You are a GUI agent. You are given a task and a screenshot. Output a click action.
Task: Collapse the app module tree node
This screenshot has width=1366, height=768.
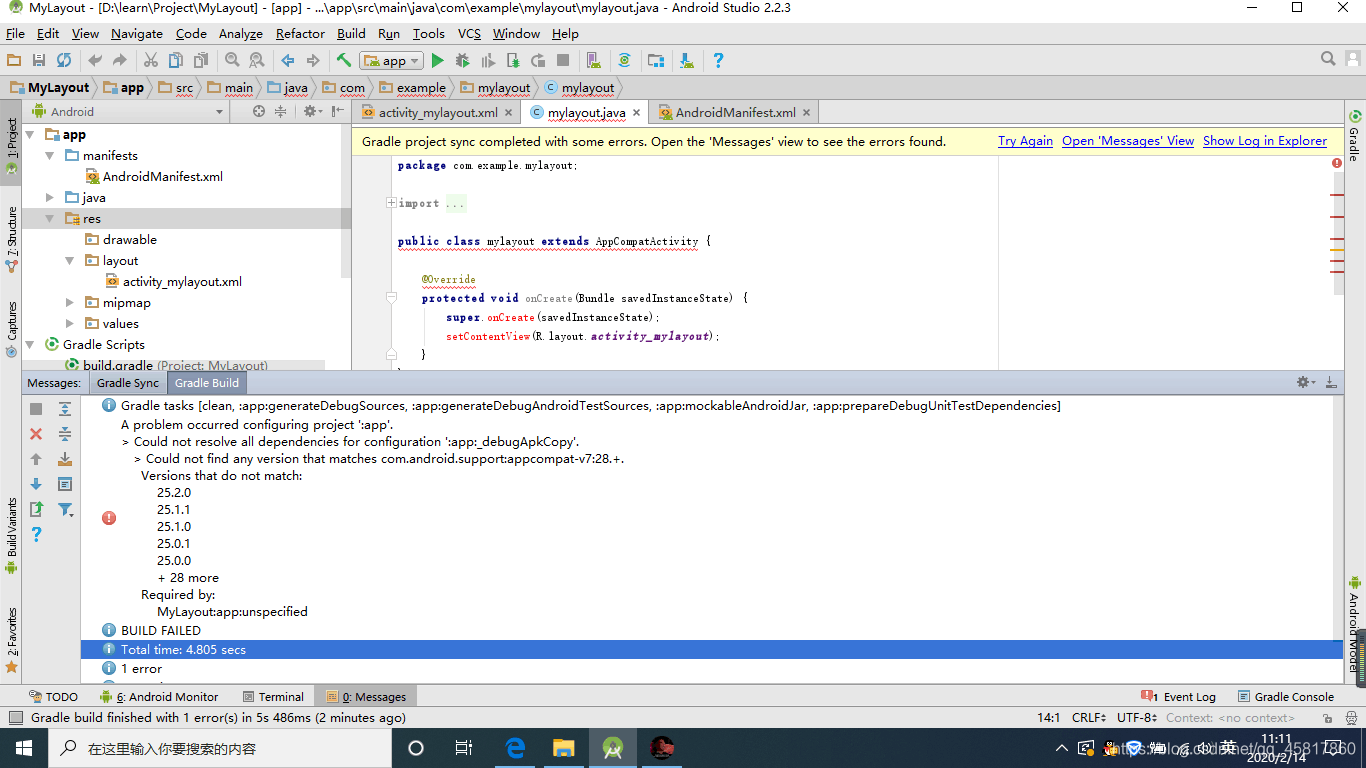pyautogui.click(x=30, y=135)
